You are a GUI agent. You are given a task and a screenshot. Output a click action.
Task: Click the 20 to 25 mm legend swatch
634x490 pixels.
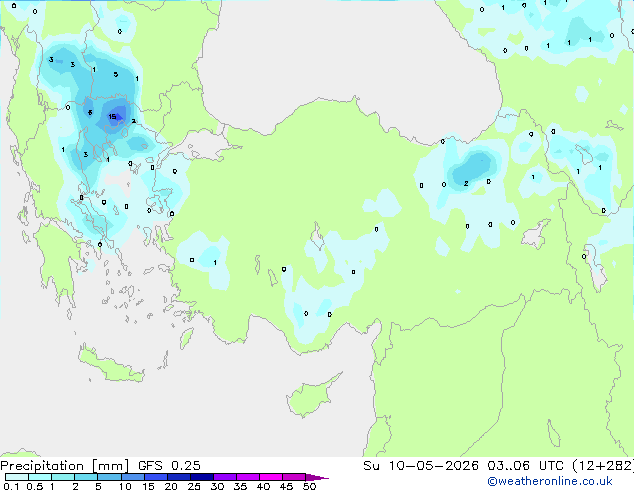pos(178,477)
